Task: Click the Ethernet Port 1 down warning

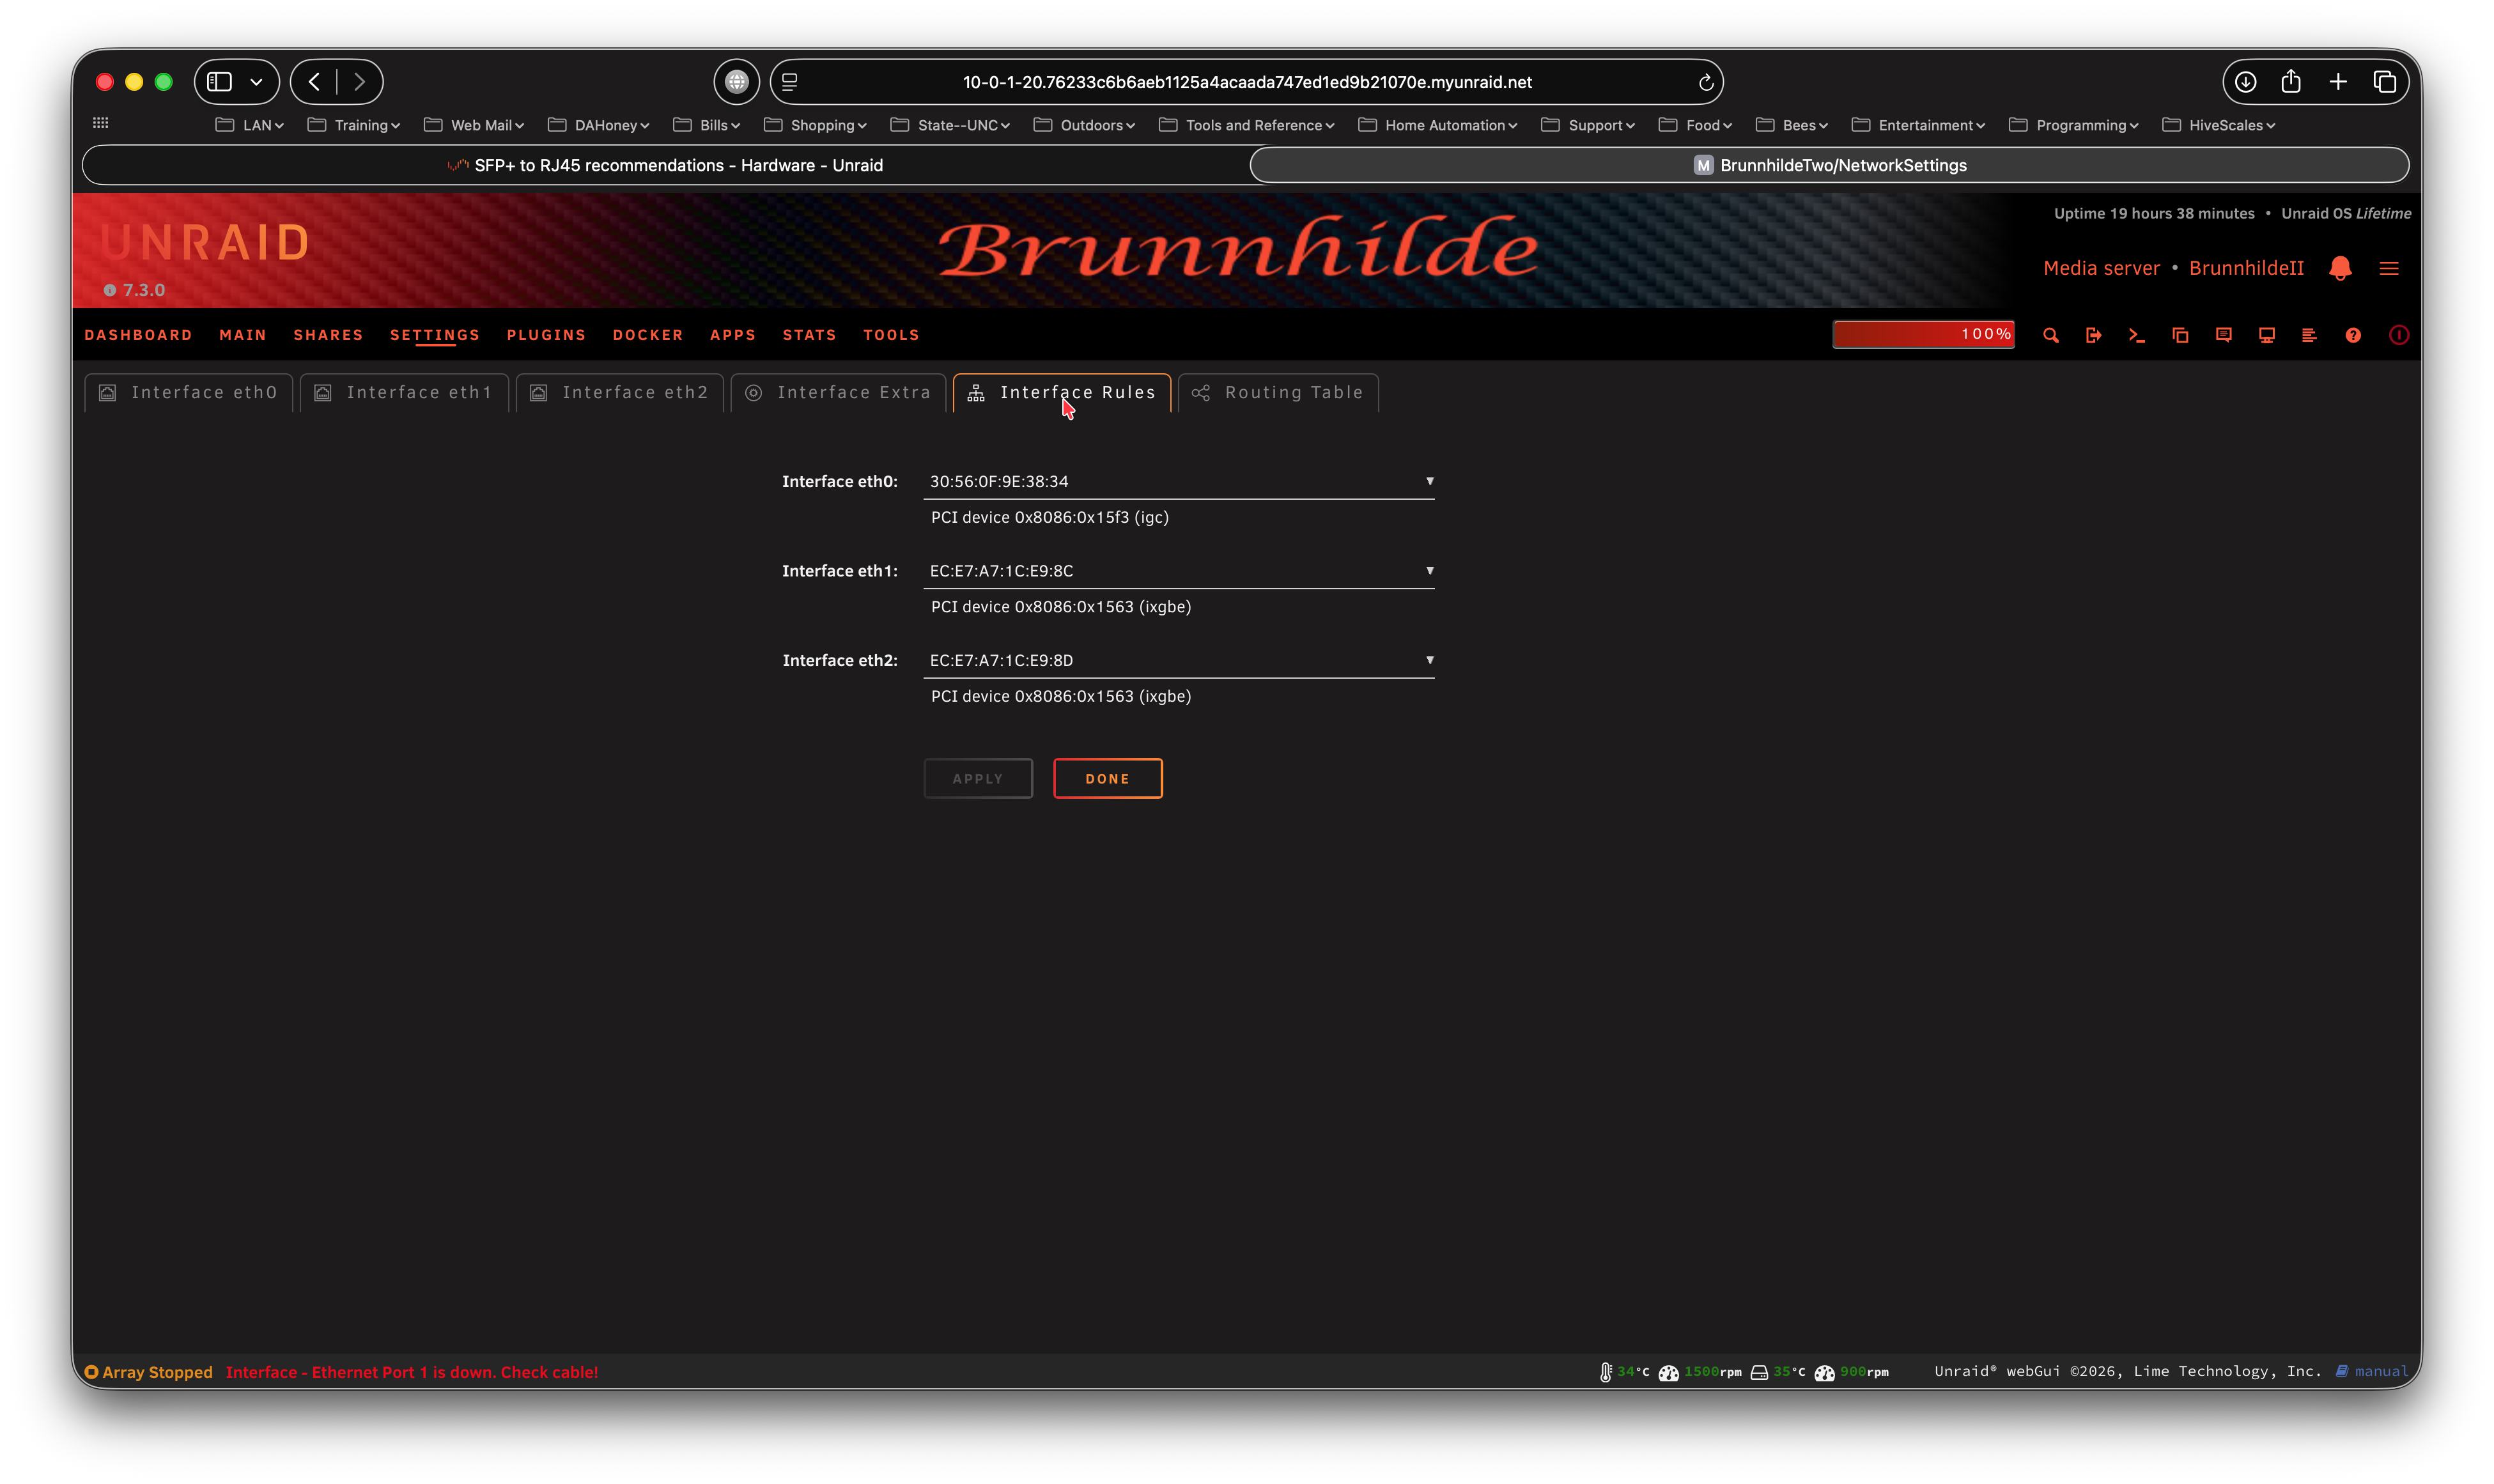Action: tap(411, 1372)
